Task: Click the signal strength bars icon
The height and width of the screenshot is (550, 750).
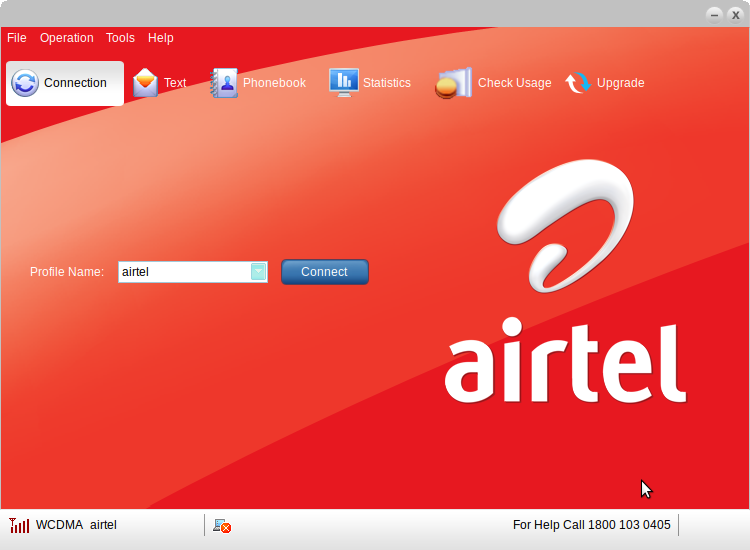Action: coord(19,525)
